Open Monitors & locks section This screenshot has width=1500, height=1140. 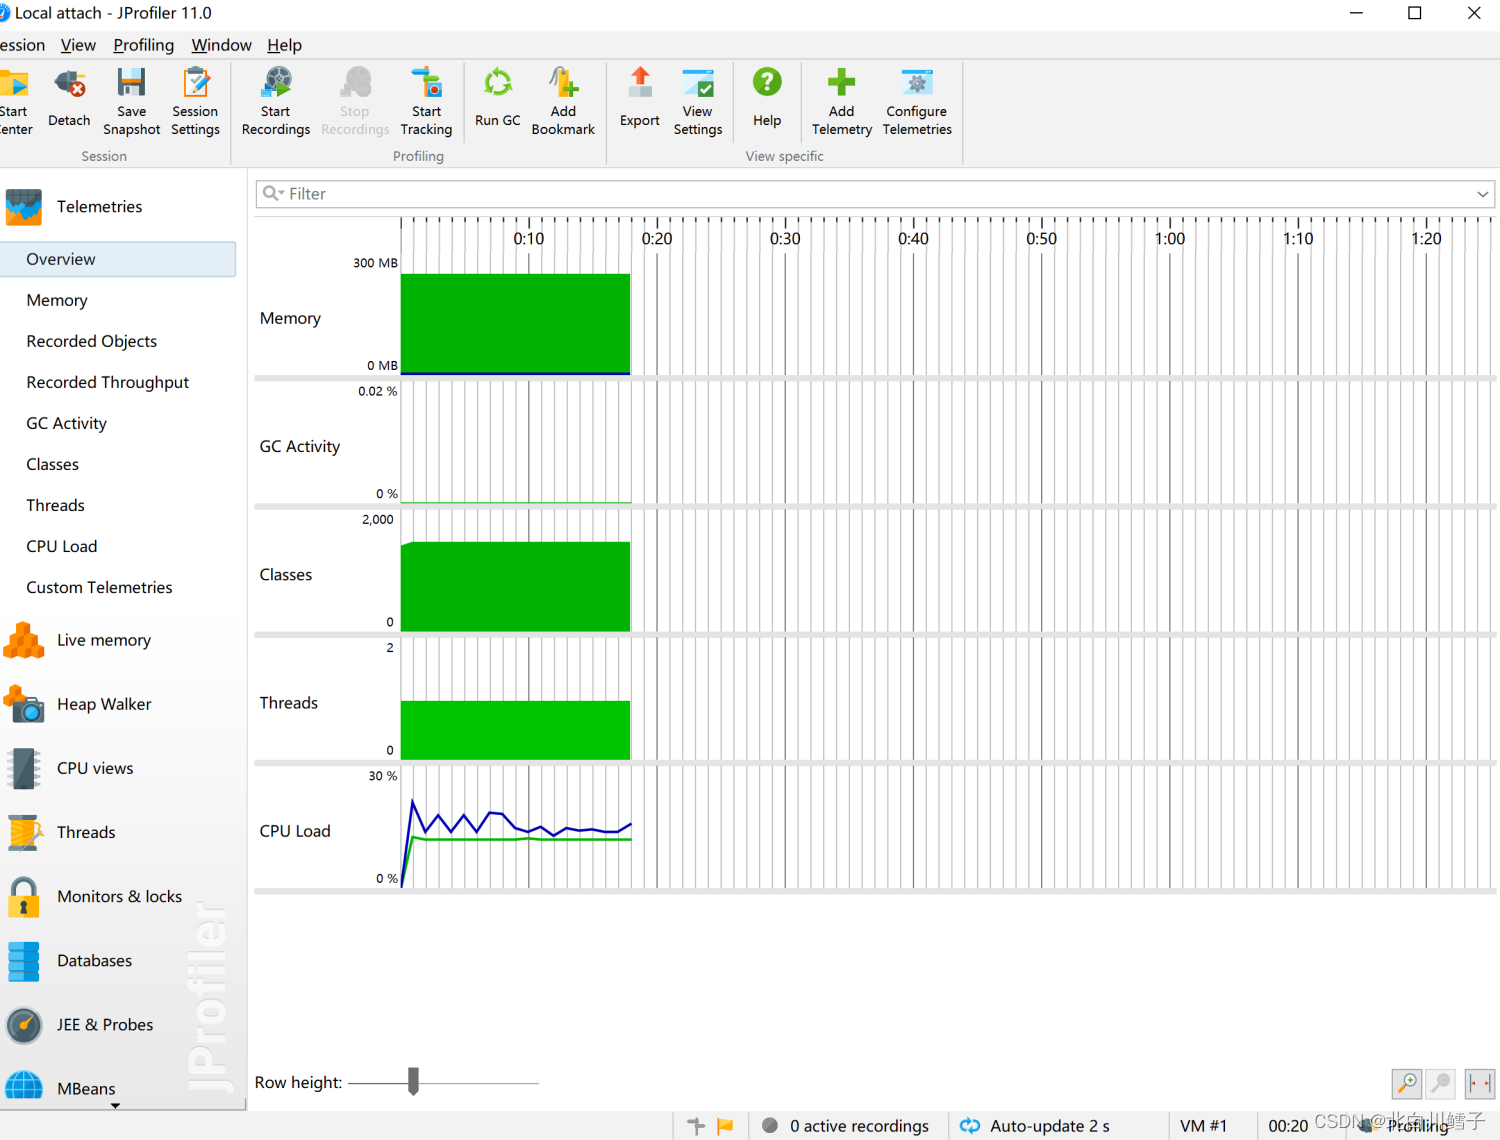tap(118, 896)
